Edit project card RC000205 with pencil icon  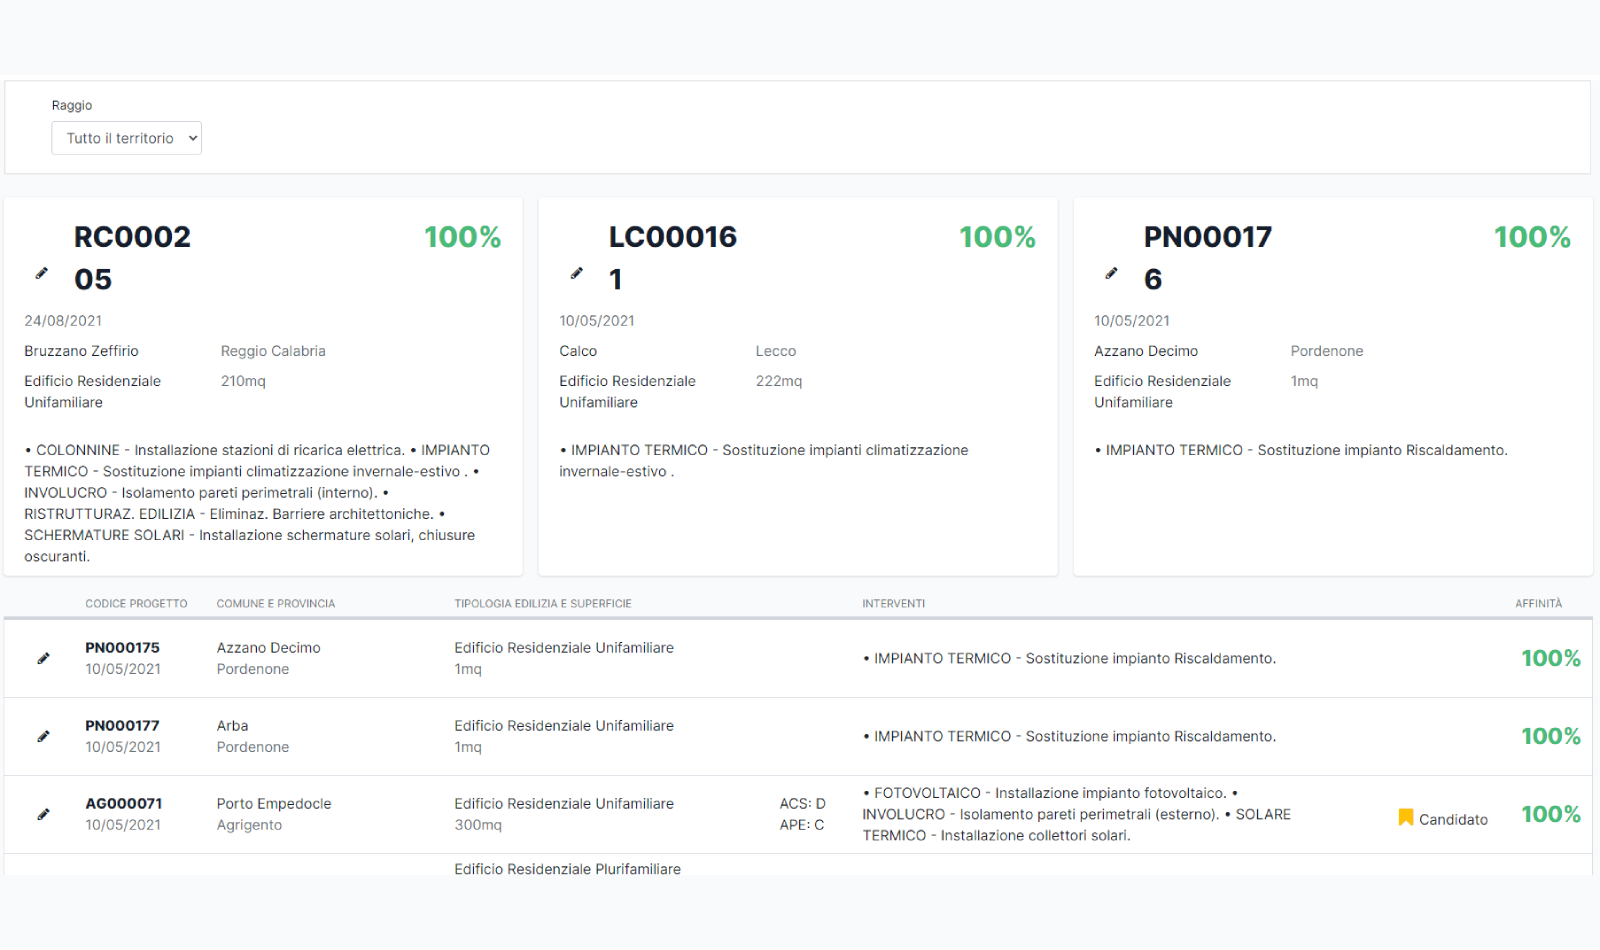tap(42, 273)
